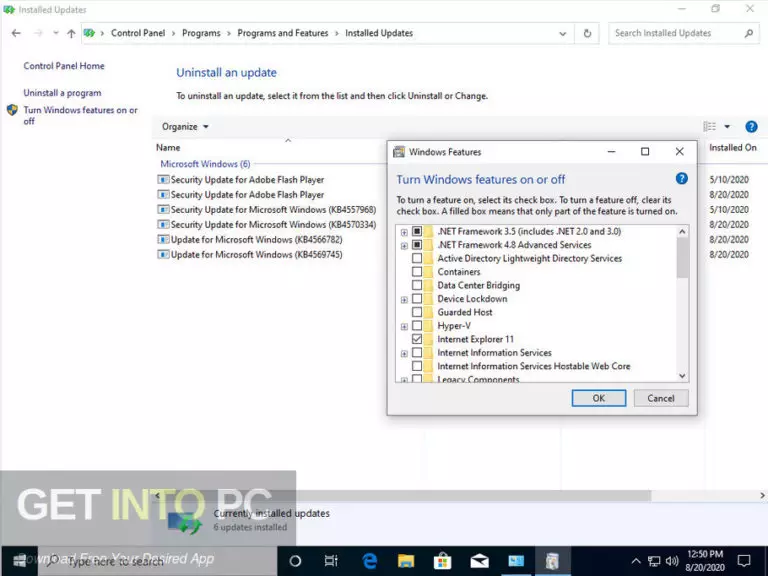Click OK in Windows Features dialog
Image resolution: width=768 pixels, height=576 pixels.
599,398
